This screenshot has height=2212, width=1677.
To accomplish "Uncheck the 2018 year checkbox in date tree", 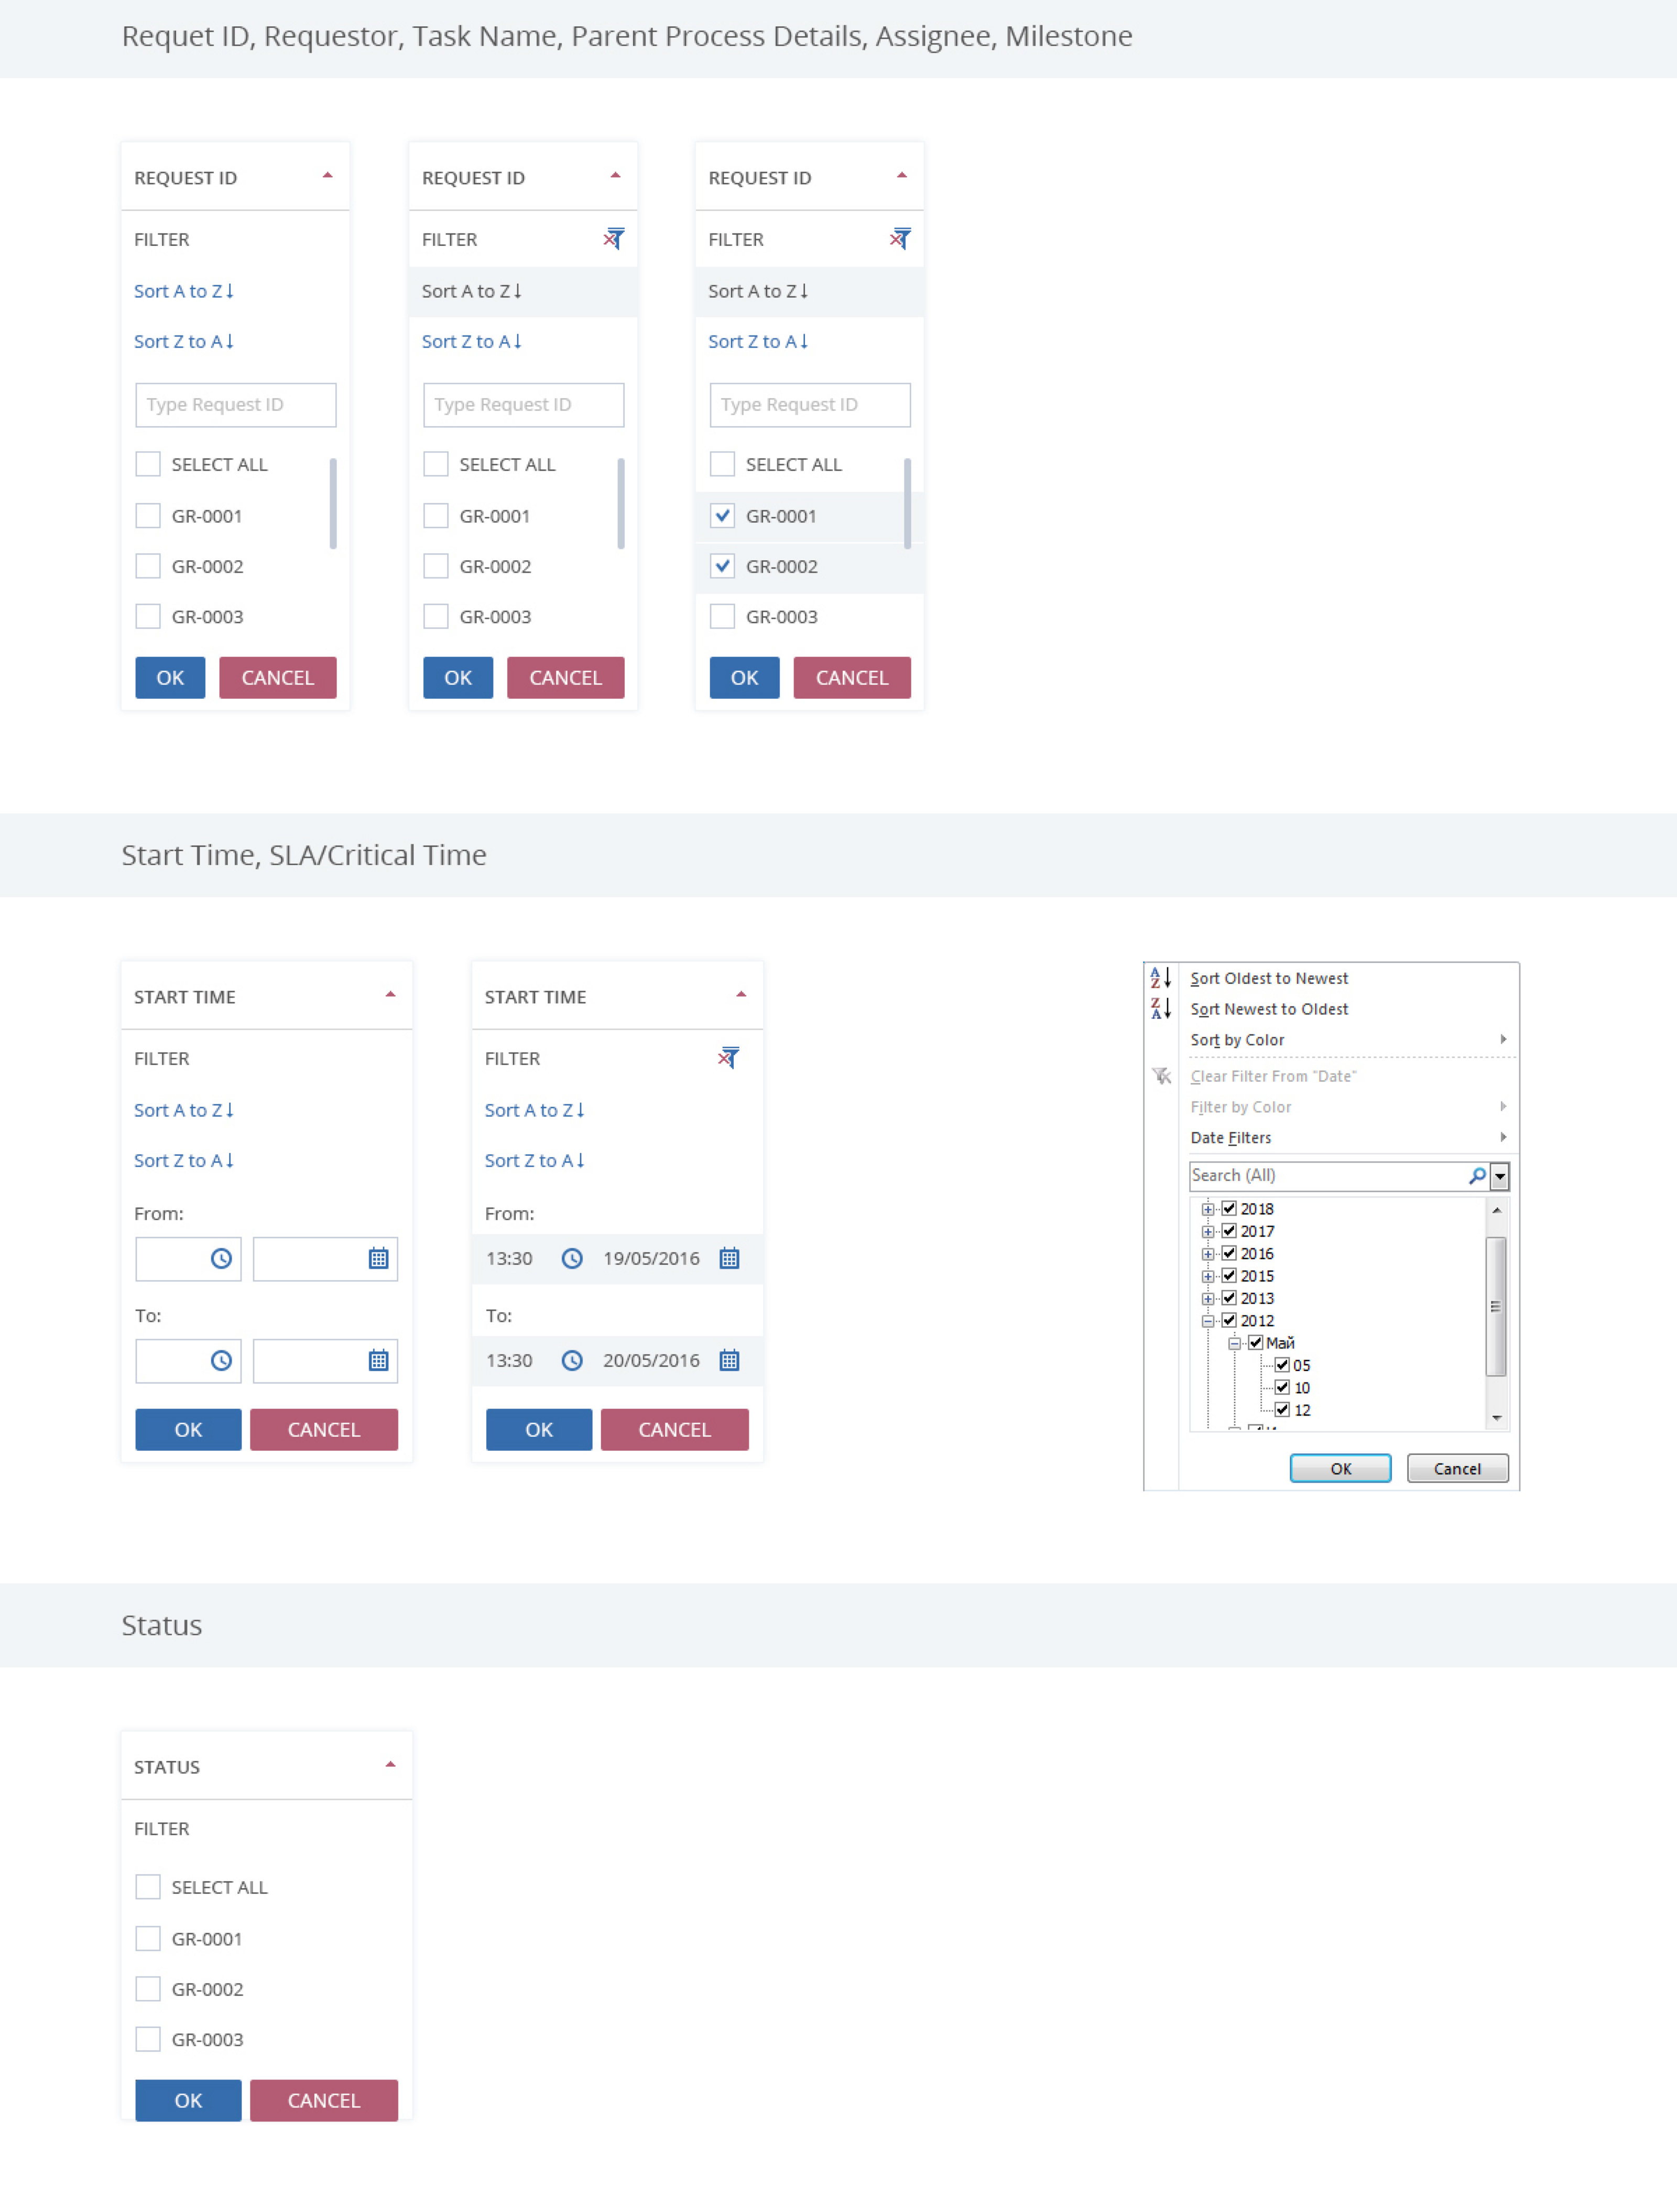I will [x=1229, y=1208].
